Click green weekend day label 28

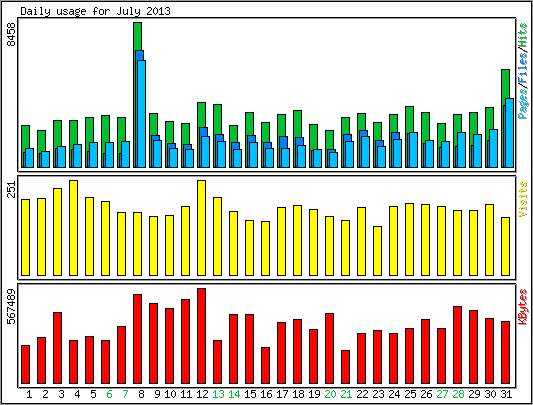click(458, 394)
